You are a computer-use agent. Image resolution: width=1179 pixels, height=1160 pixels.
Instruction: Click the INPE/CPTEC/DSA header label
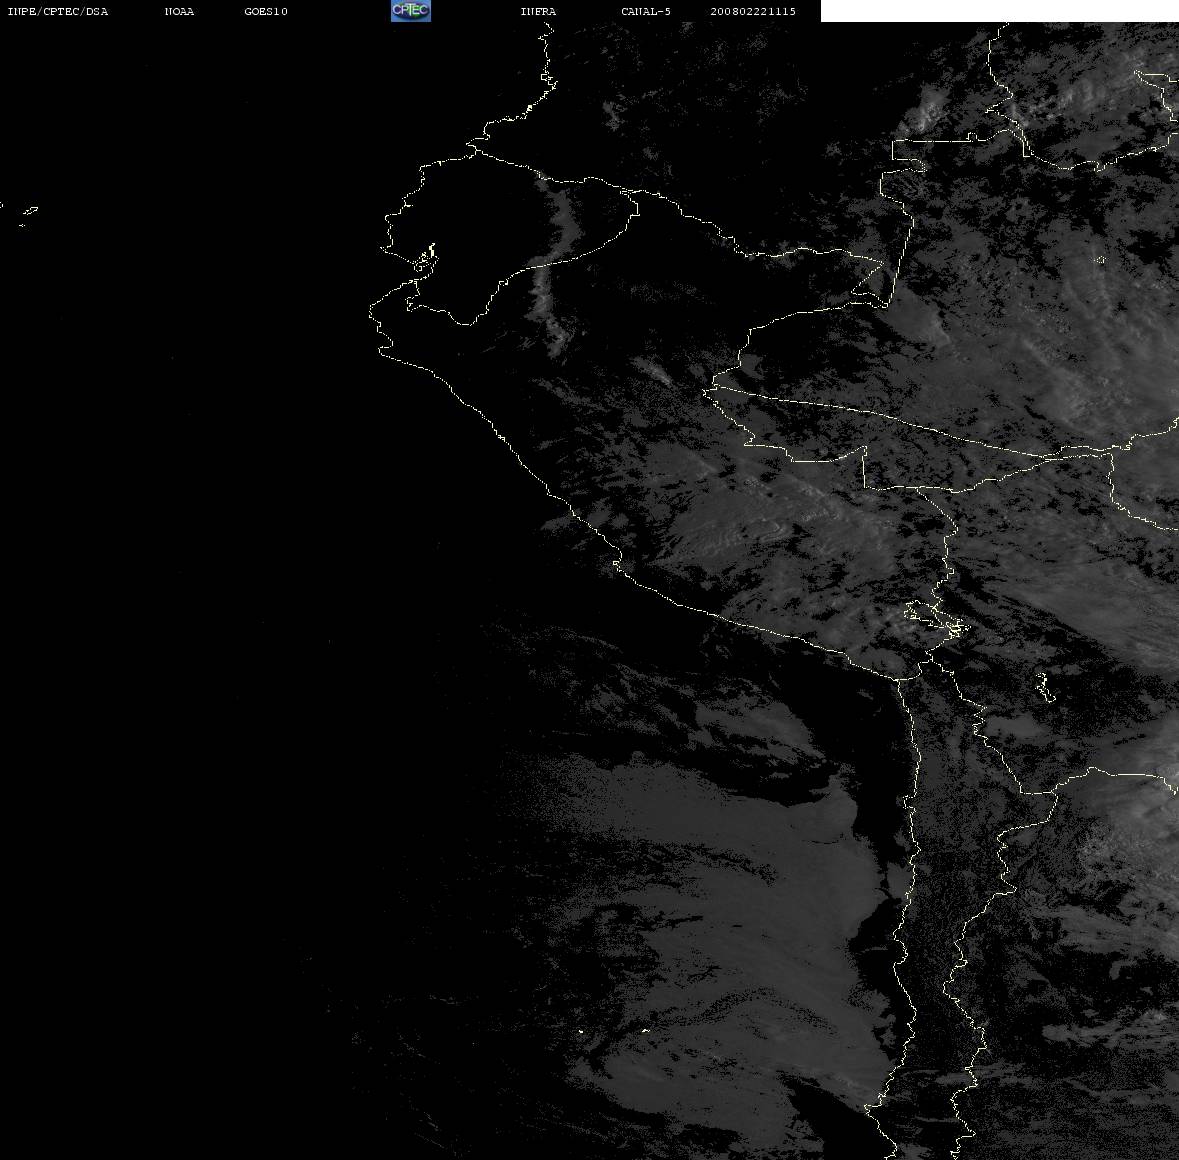click(x=58, y=11)
